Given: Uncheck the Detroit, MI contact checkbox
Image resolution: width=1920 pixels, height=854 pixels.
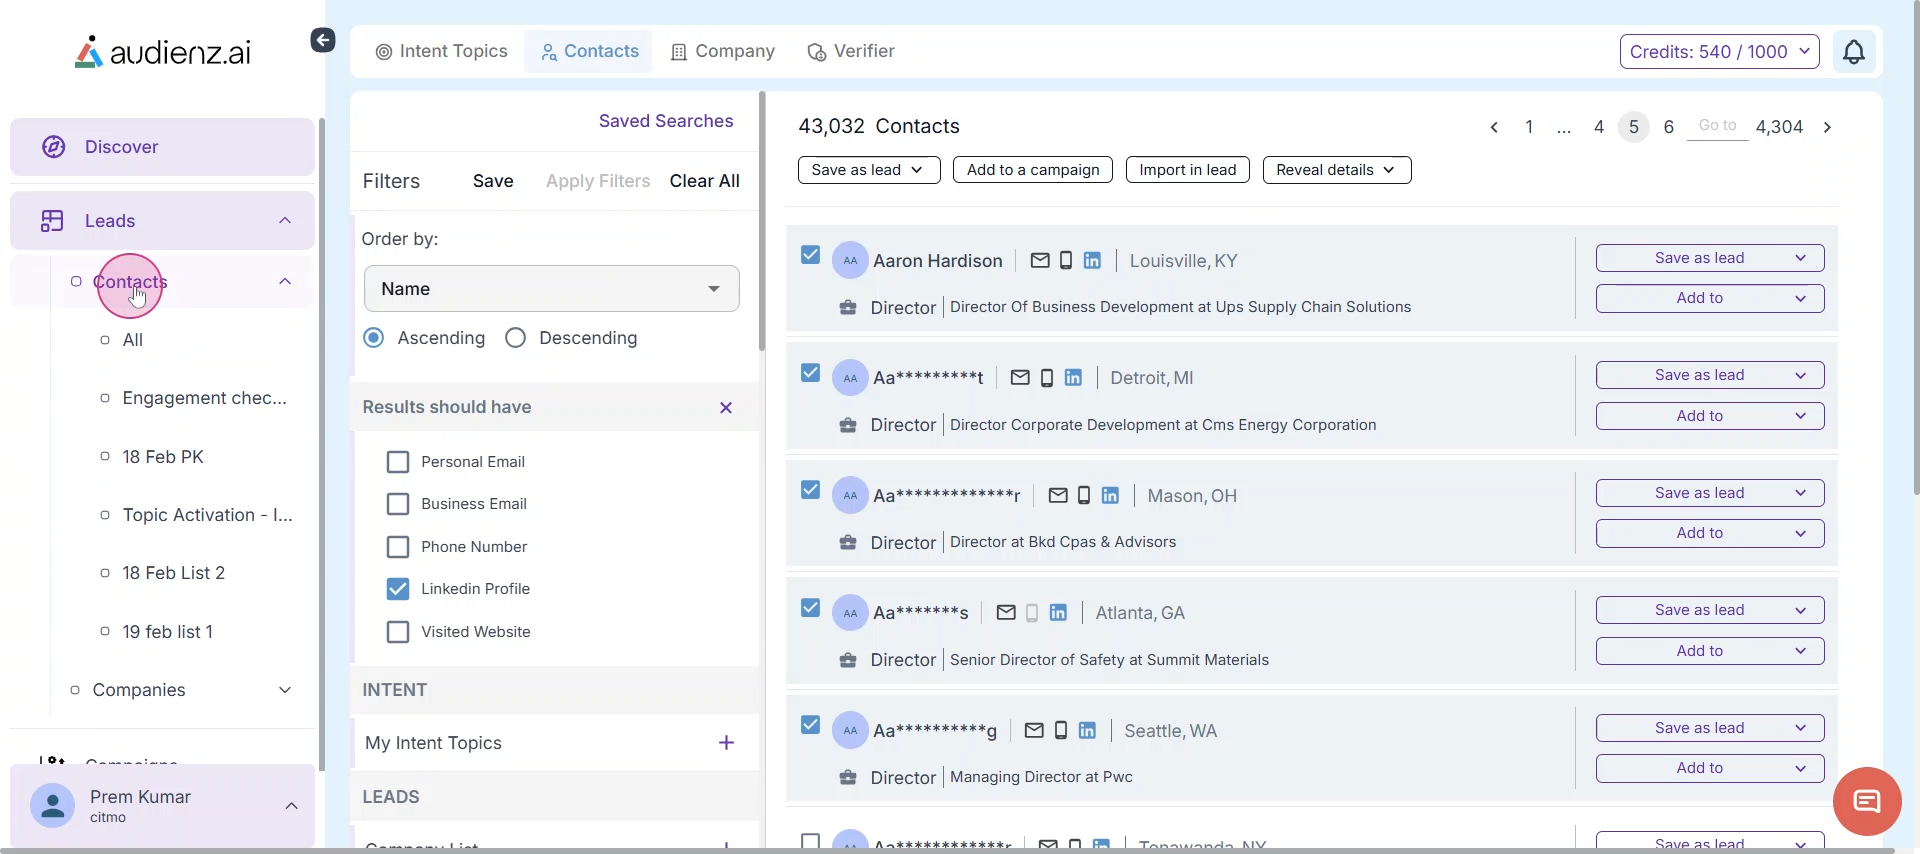Looking at the screenshot, I should click(x=811, y=373).
